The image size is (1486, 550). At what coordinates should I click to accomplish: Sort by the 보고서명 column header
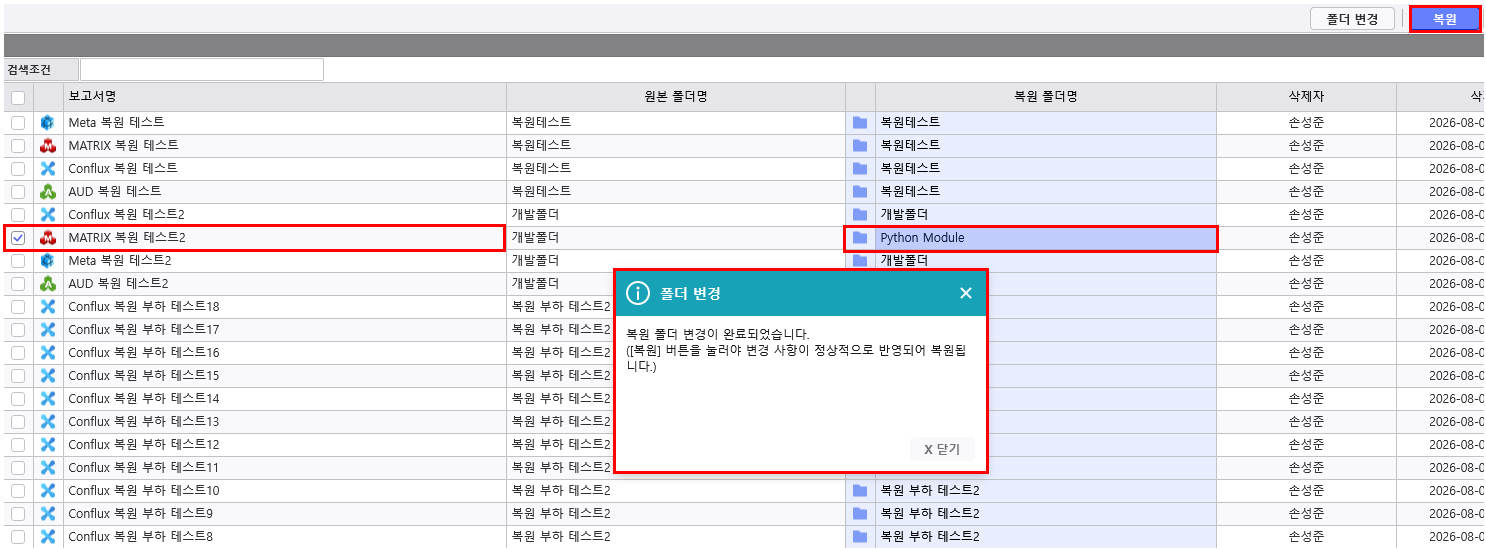(285, 96)
